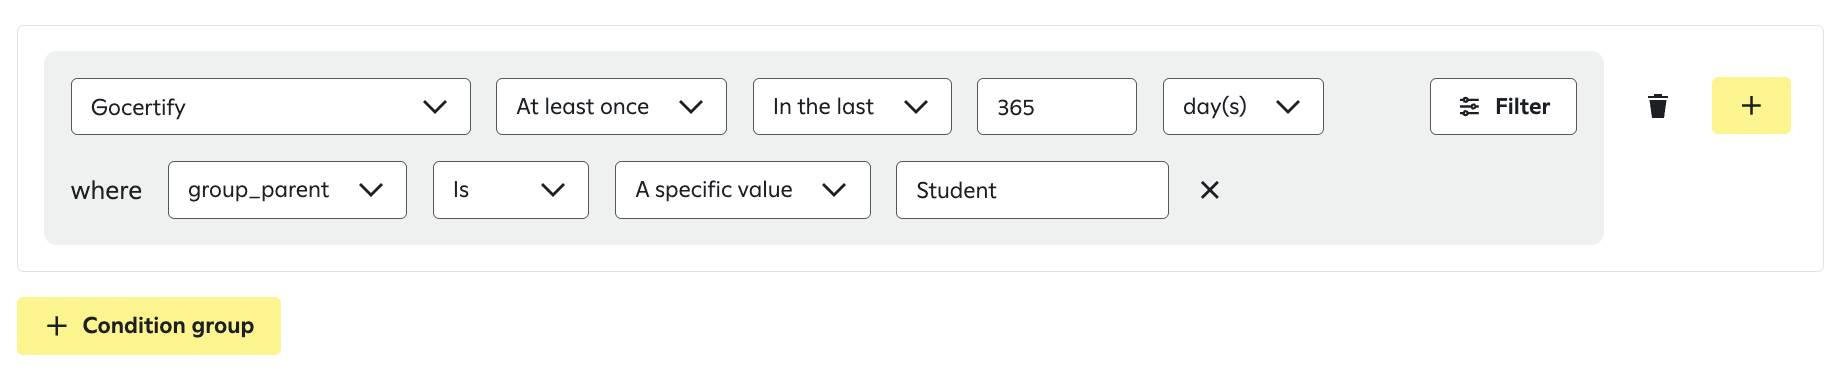Open the Gocertify event dropdown
Screen dimensions: 1848x380
(271, 107)
